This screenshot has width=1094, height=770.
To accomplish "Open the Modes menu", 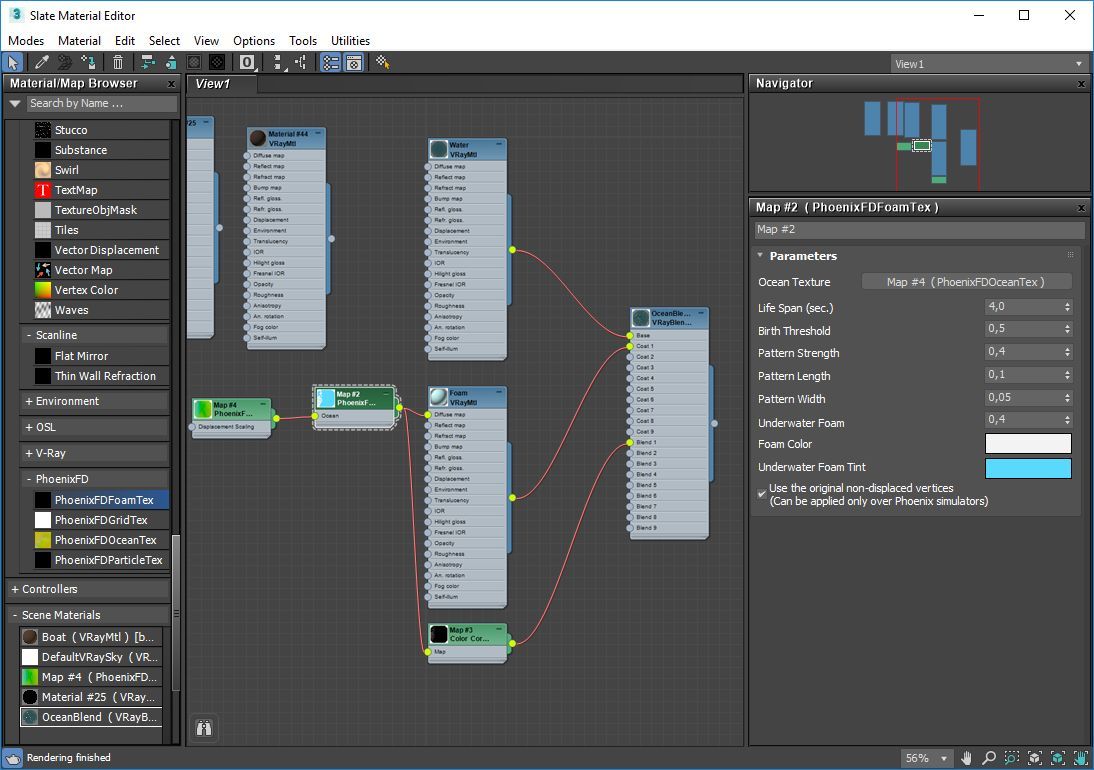I will coord(26,40).
